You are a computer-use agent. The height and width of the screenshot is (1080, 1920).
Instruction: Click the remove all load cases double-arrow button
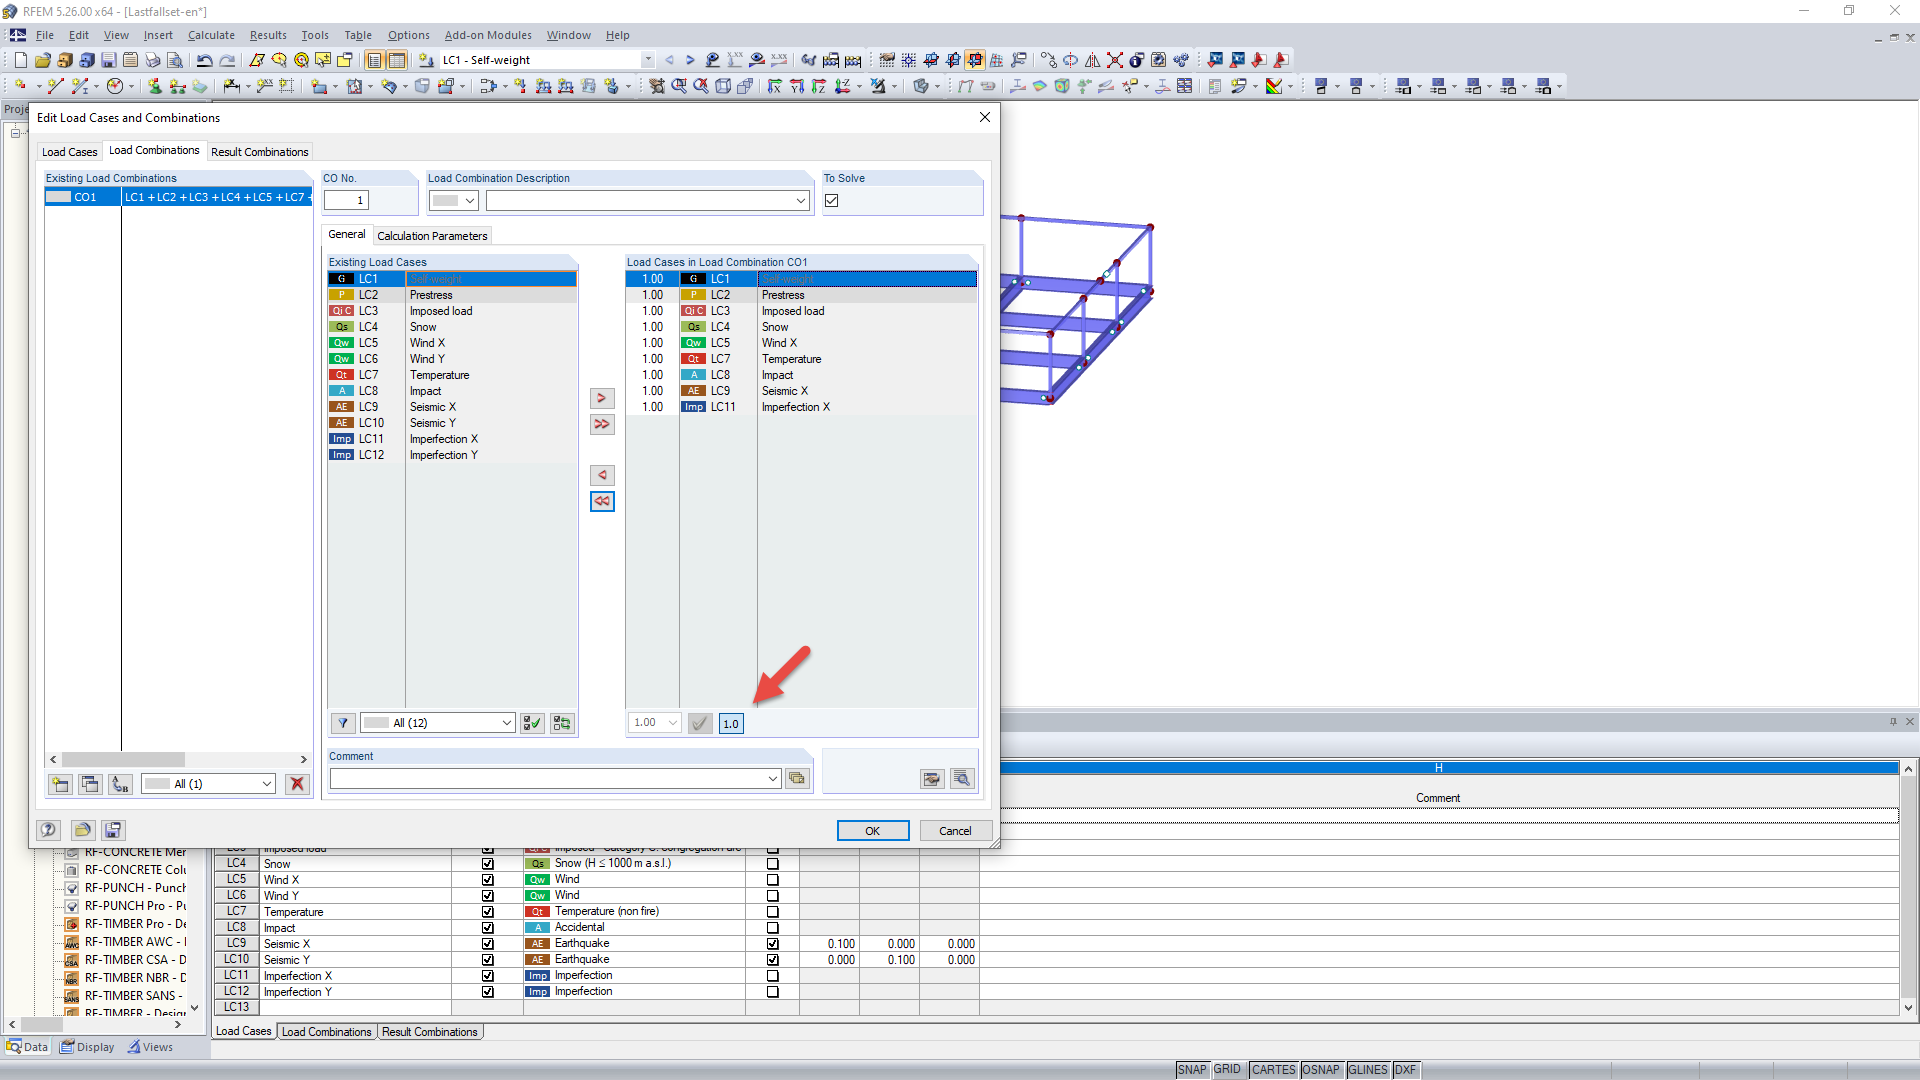click(x=602, y=501)
